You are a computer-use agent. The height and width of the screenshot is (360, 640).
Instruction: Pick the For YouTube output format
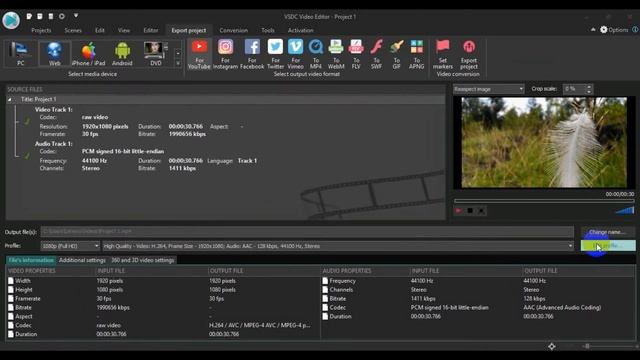(x=199, y=55)
